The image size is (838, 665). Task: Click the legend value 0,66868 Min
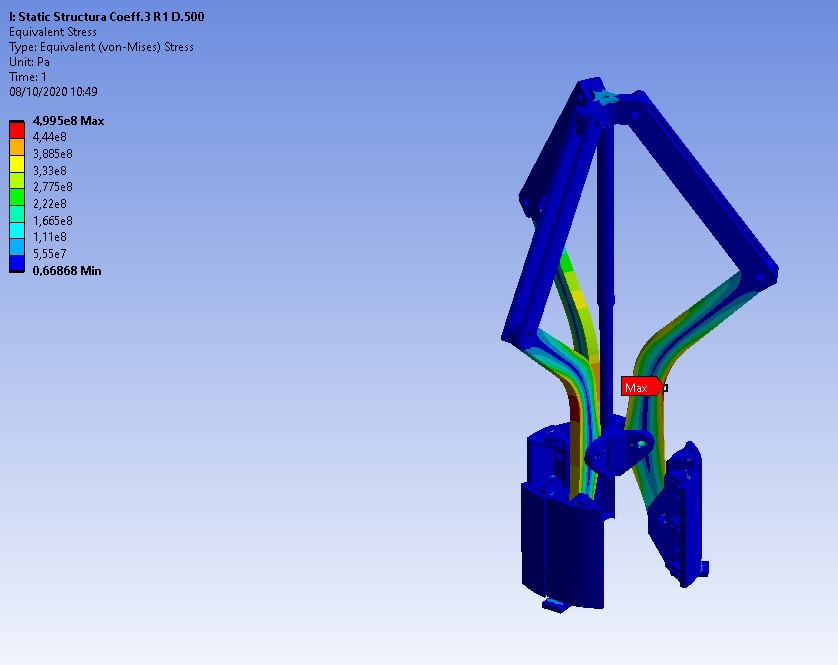67,271
